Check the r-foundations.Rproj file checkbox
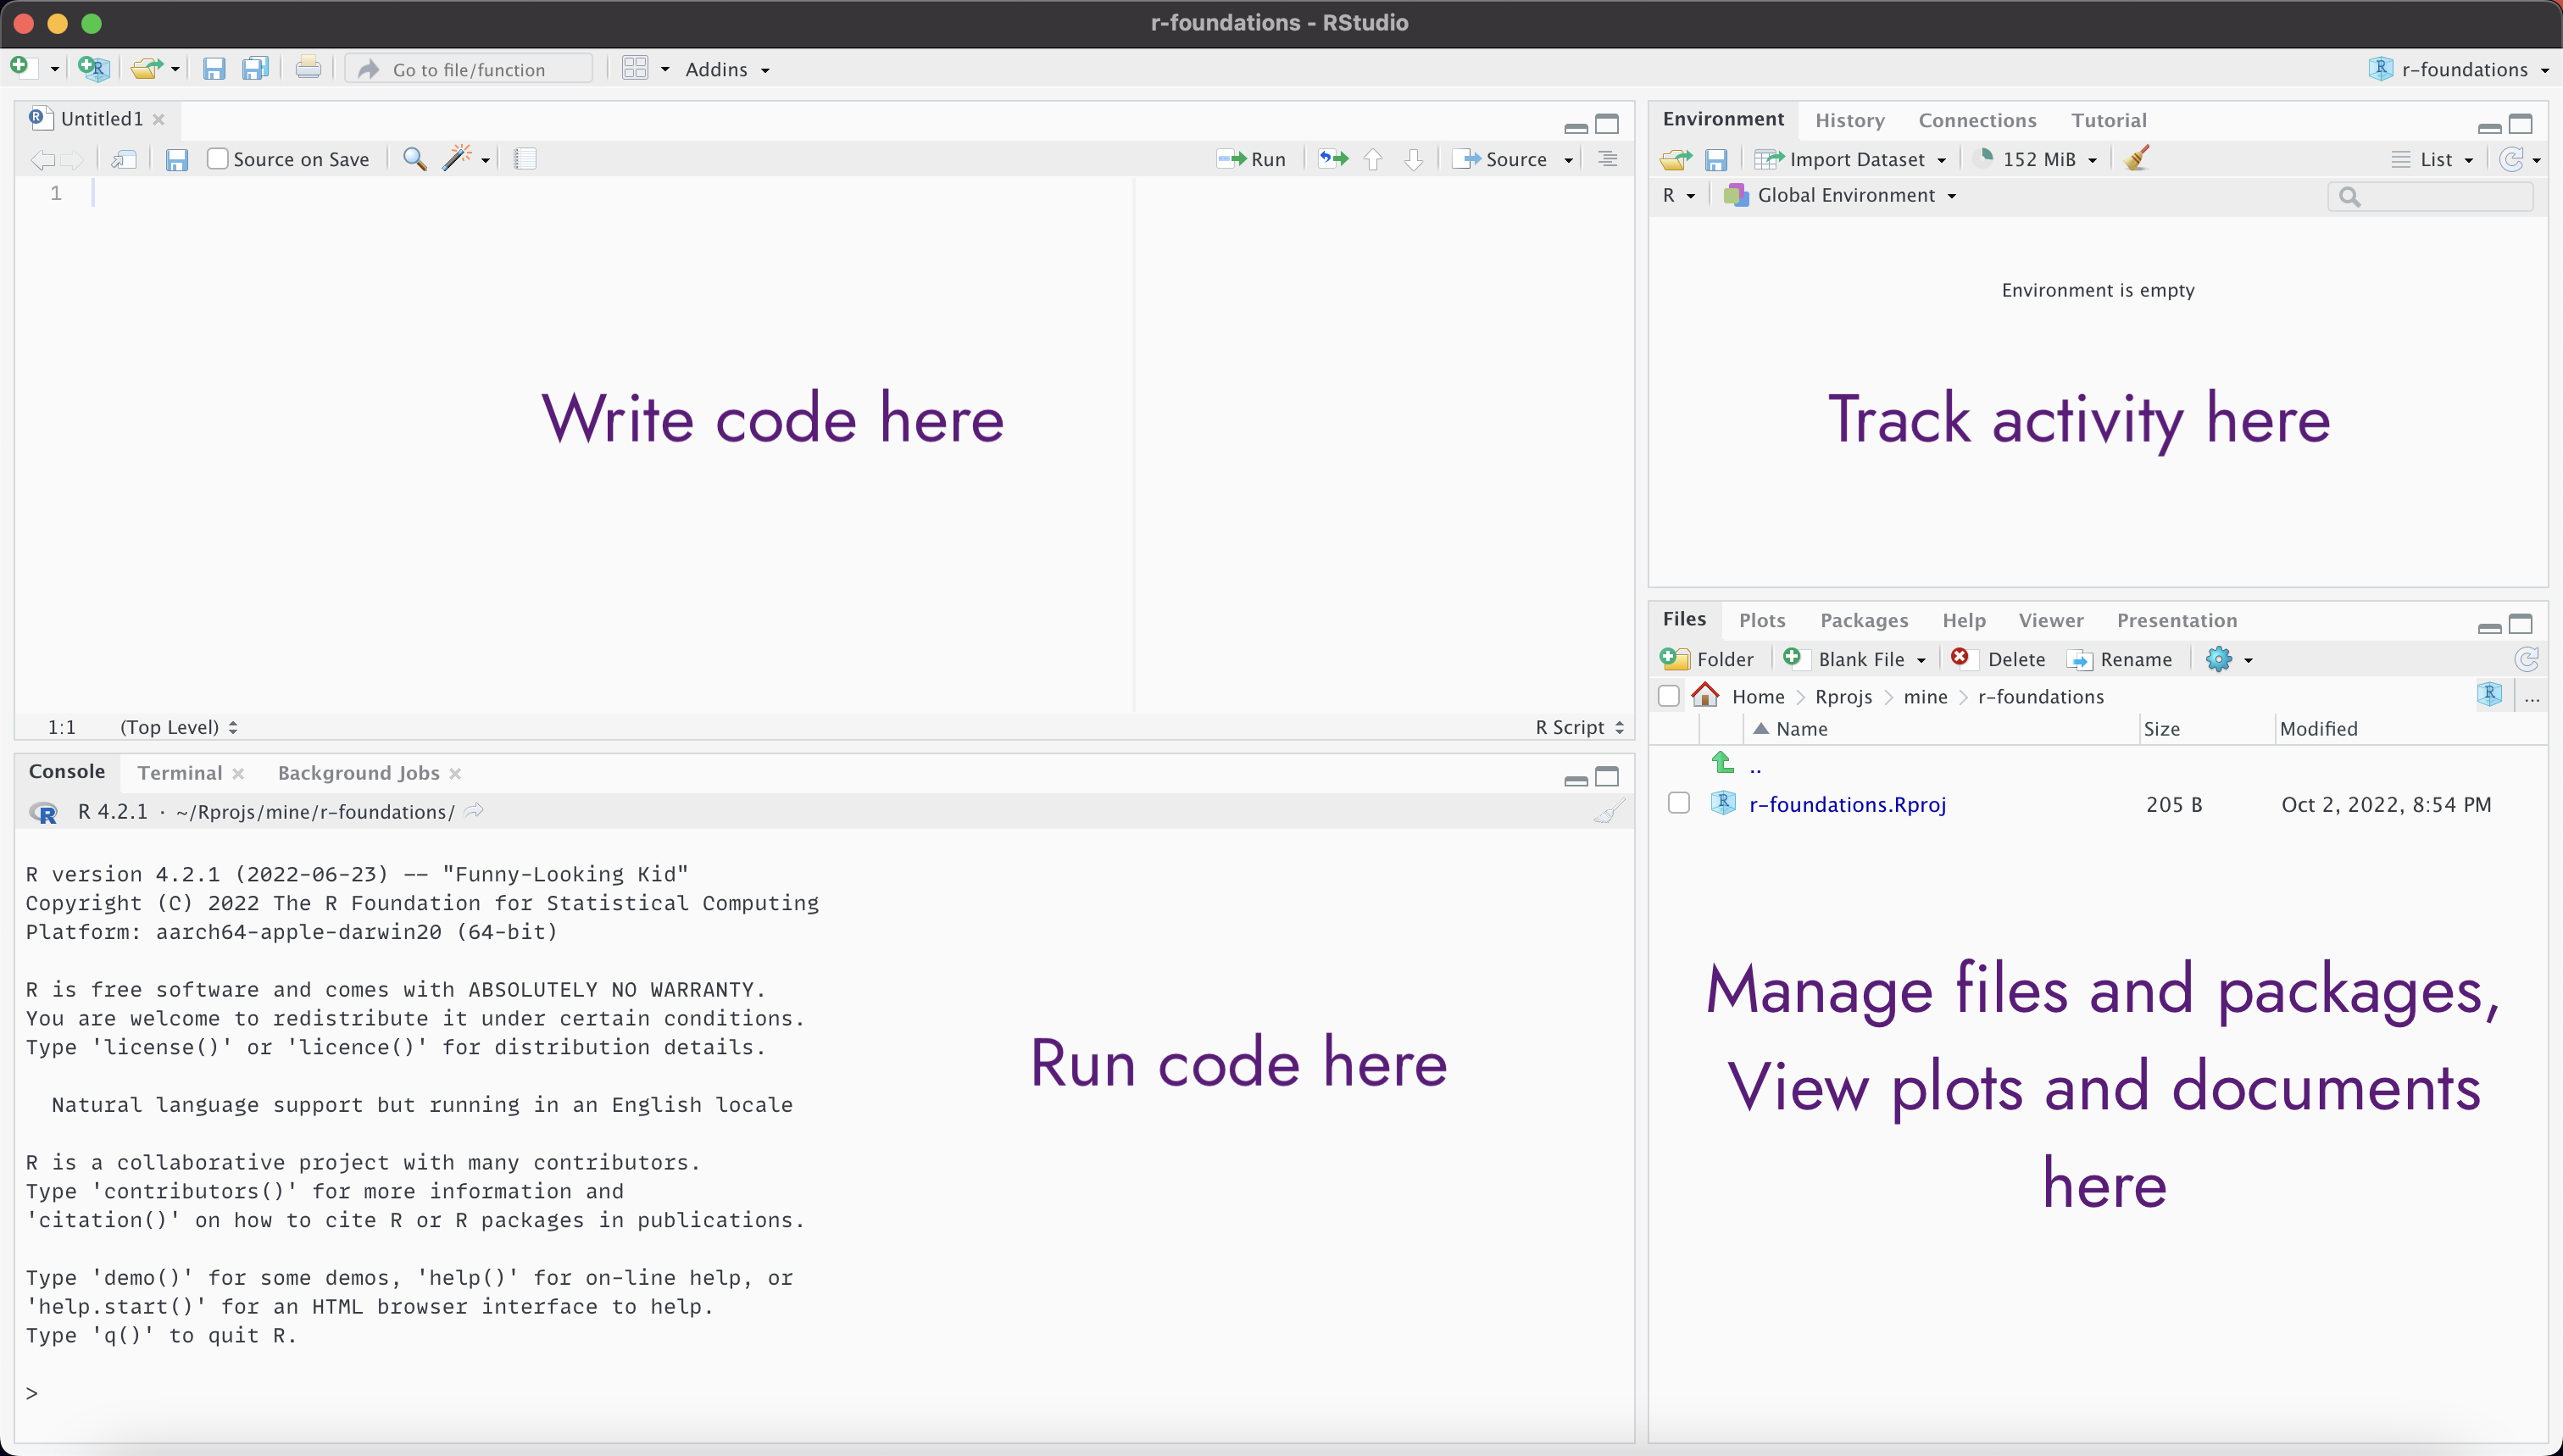 coord(1679,803)
